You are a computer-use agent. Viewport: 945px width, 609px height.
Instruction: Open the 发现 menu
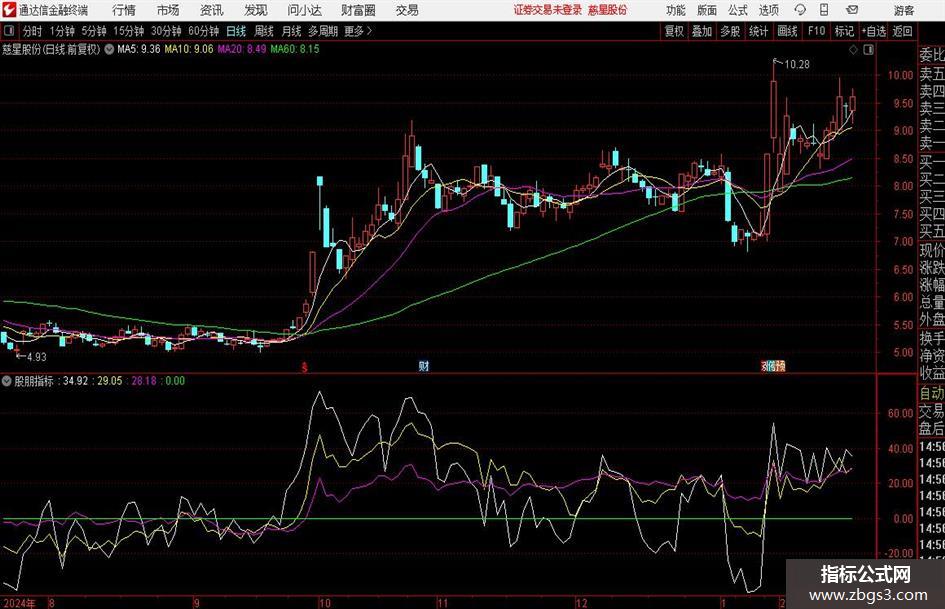256,10
